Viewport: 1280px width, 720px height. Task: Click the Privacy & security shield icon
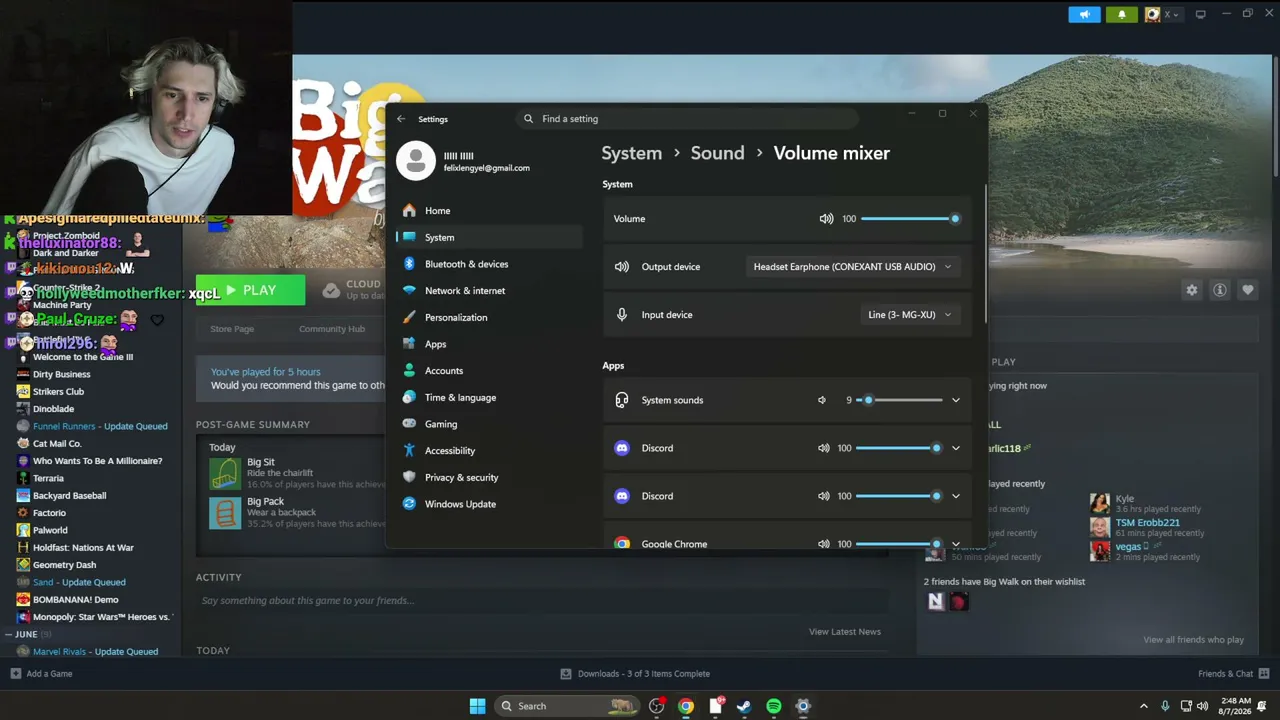point(409,477)
